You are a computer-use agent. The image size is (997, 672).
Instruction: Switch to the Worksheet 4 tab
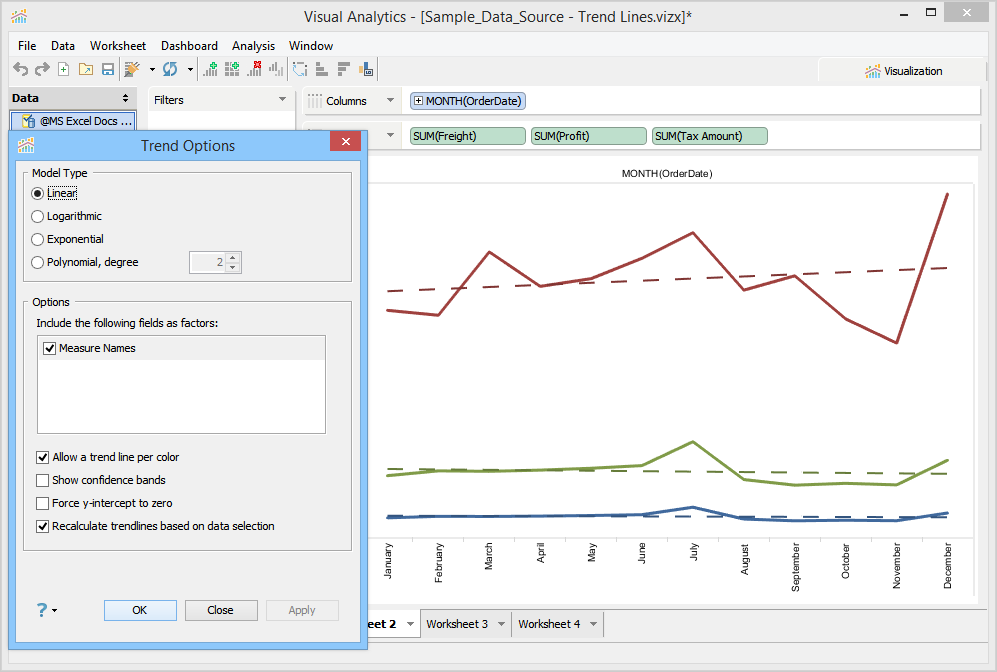point(549,624)
